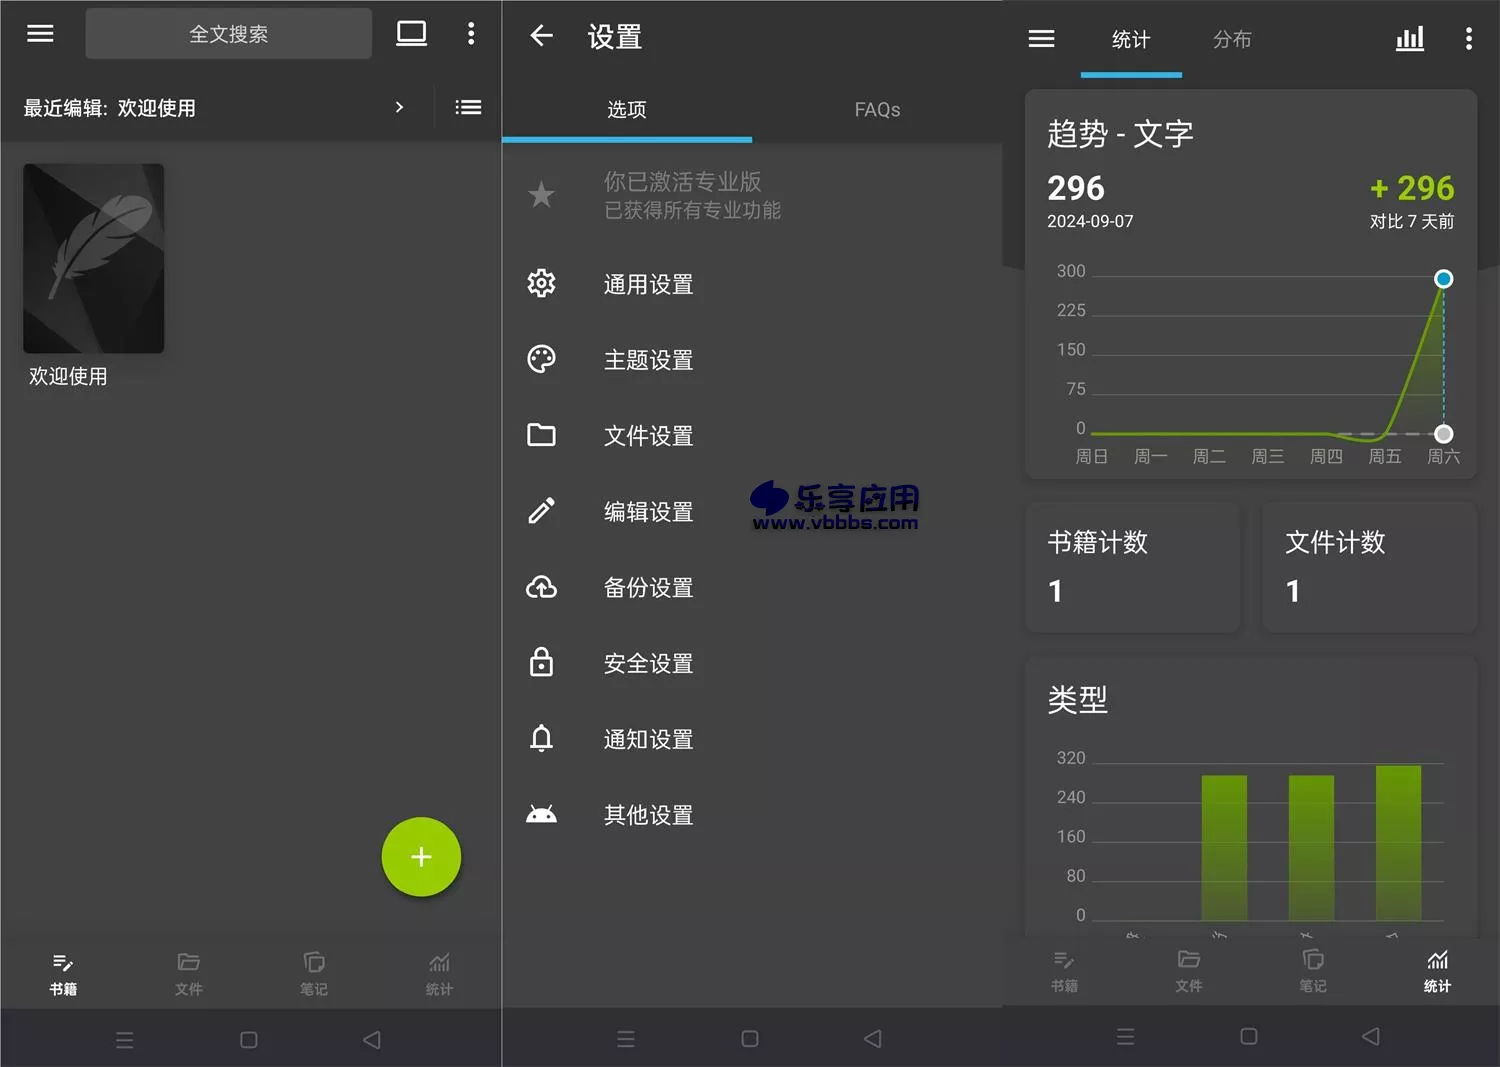The width and height of the screenshot is (1500, 1067).
Task: Open the overflow menu on the statistics screen
Action: (x=1468, y=38)
